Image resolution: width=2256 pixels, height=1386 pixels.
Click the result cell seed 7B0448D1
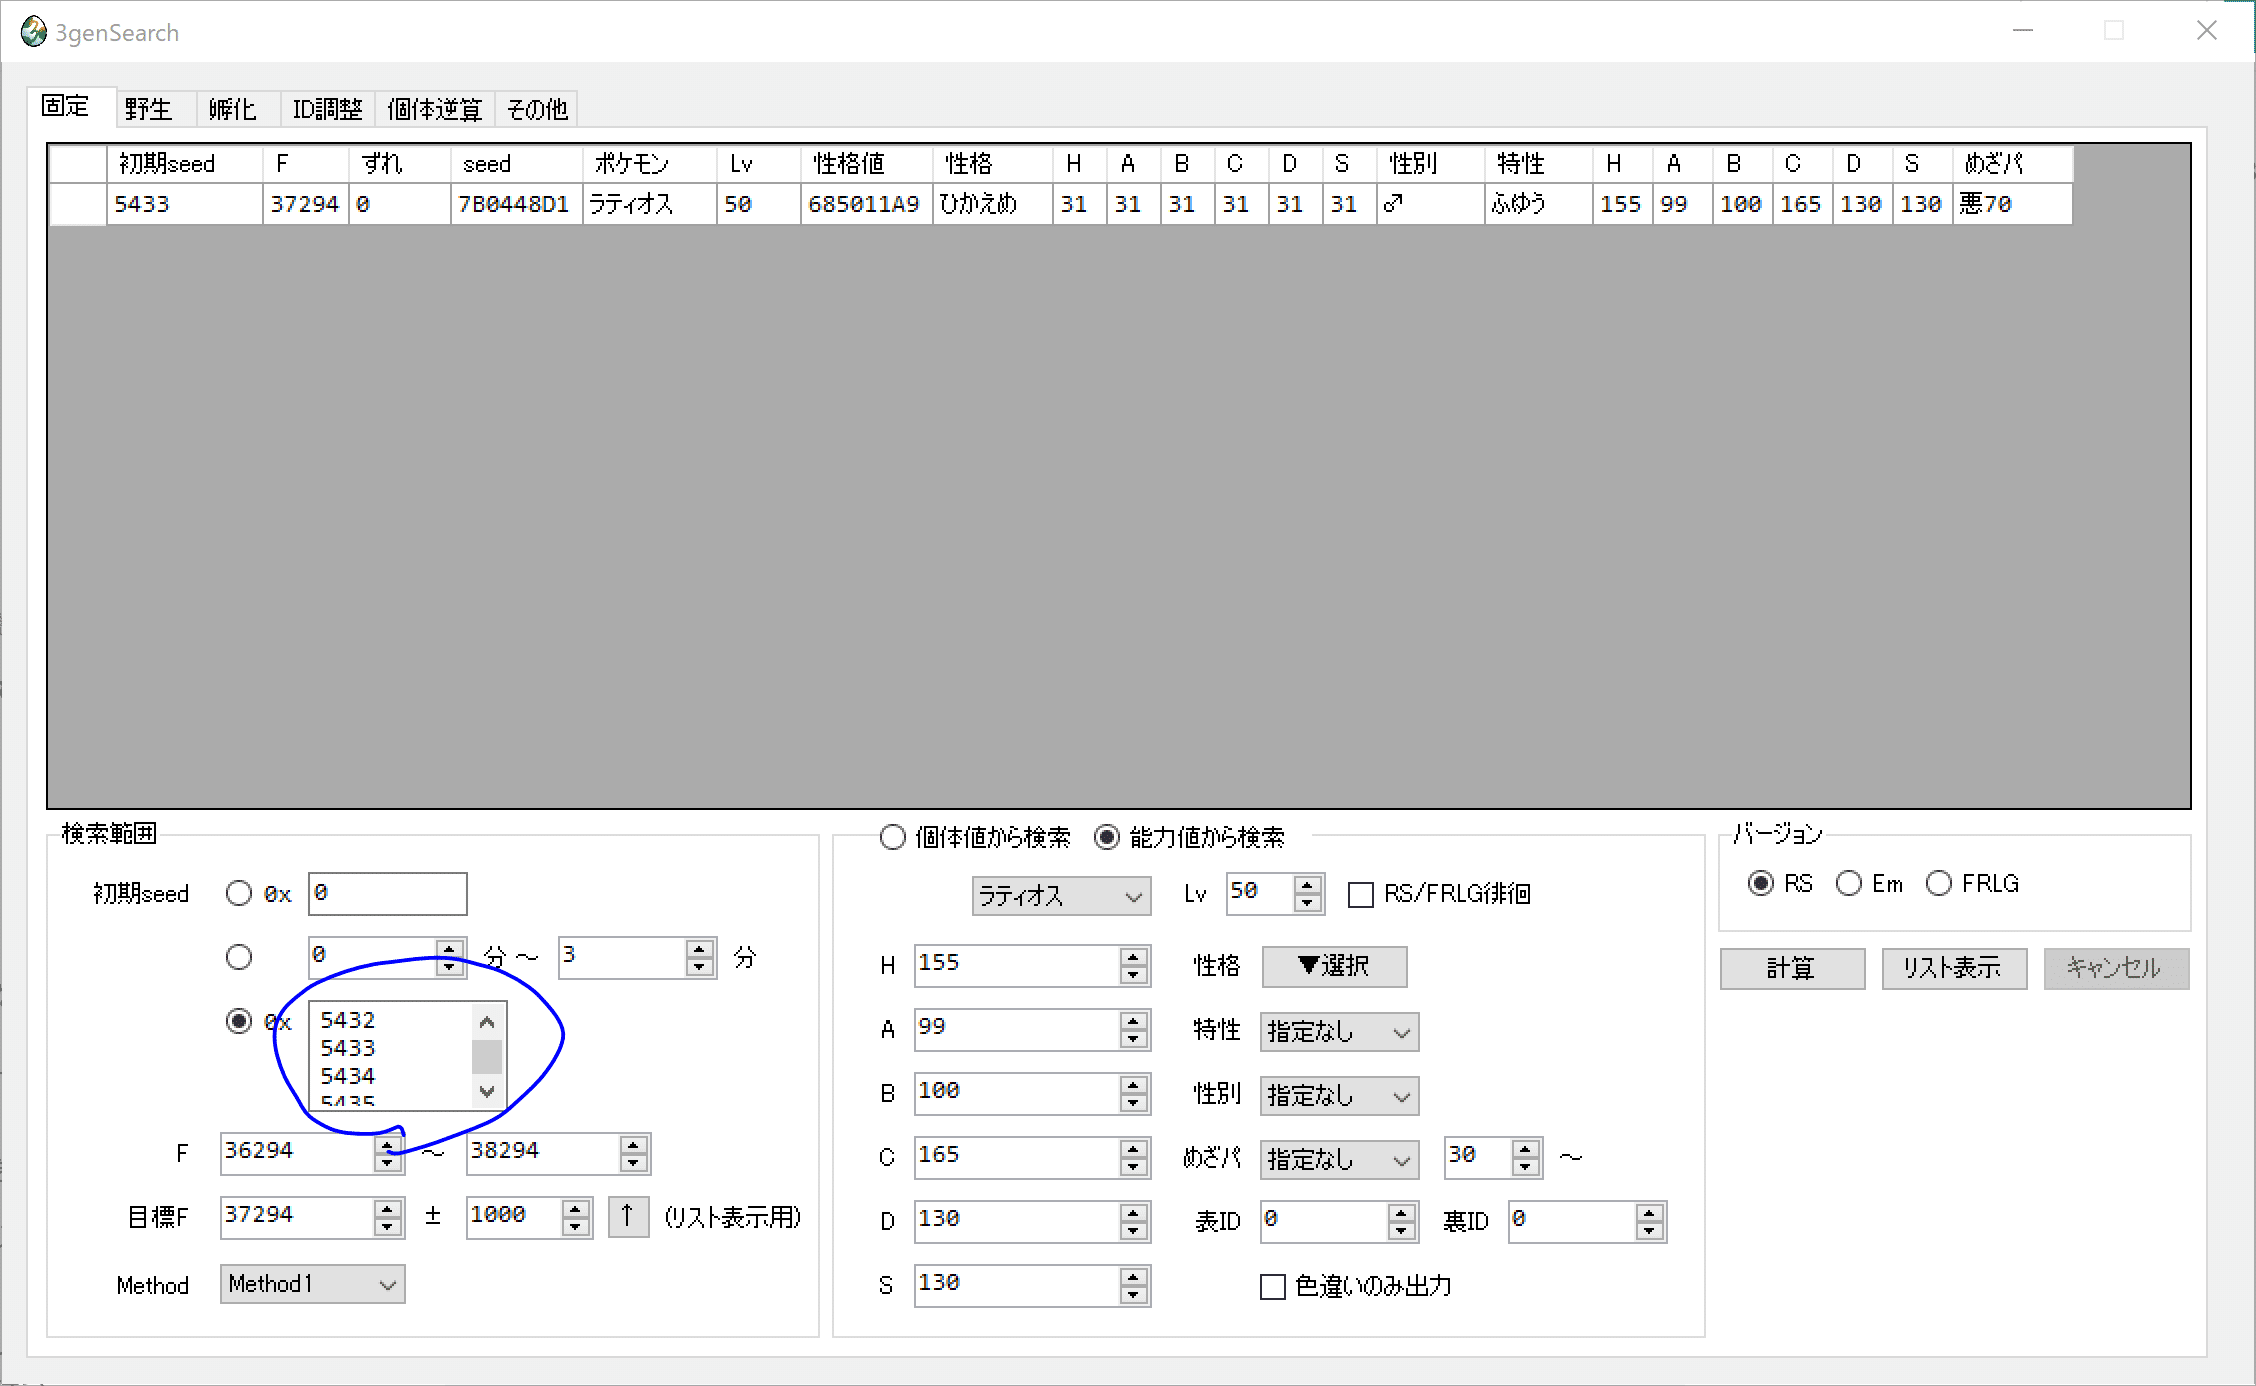click(516, 204)
